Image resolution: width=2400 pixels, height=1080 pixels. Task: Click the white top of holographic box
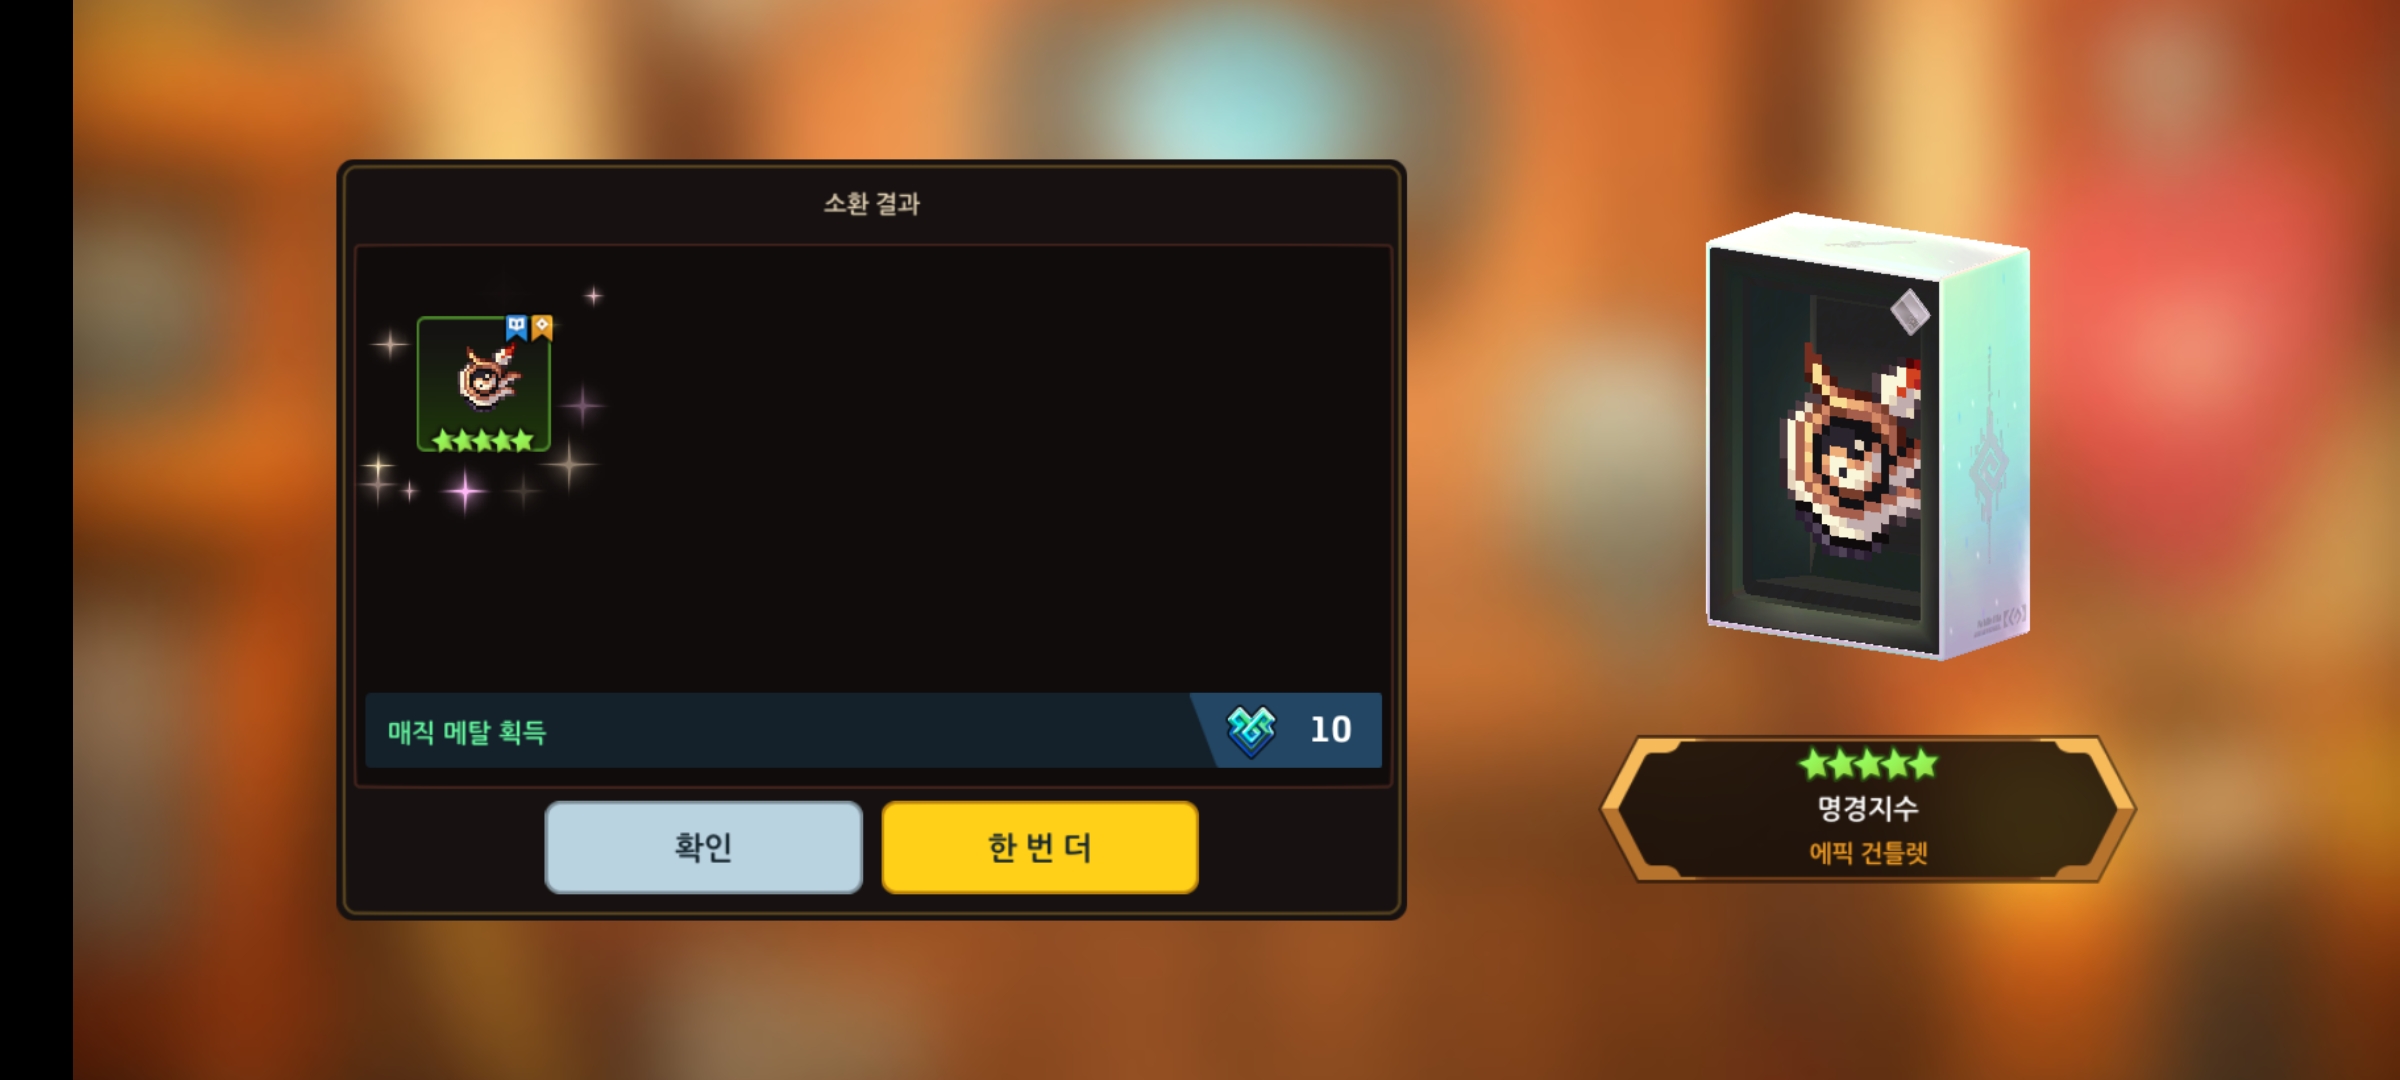(x=1868, y=243)
